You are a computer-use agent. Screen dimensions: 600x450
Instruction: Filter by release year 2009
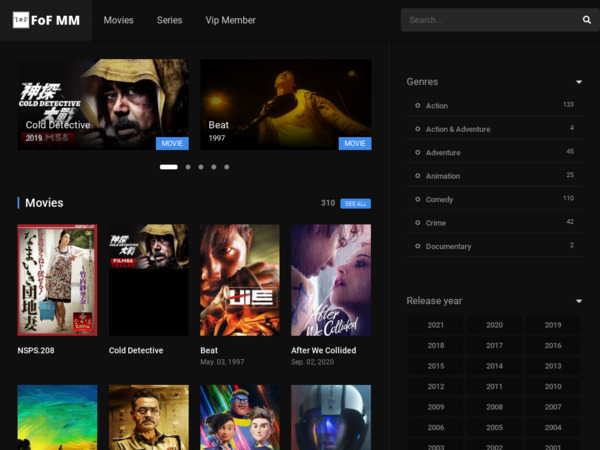(435, 407)
